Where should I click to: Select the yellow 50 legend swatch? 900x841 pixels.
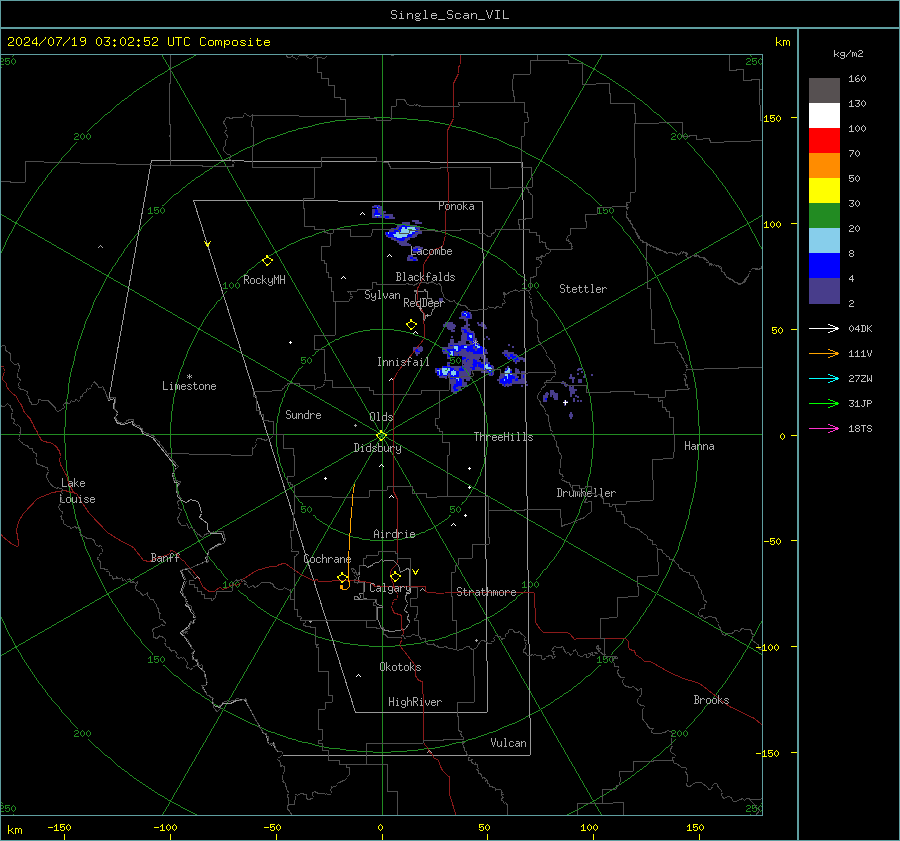pyautogui.click(x=824, y=191)
